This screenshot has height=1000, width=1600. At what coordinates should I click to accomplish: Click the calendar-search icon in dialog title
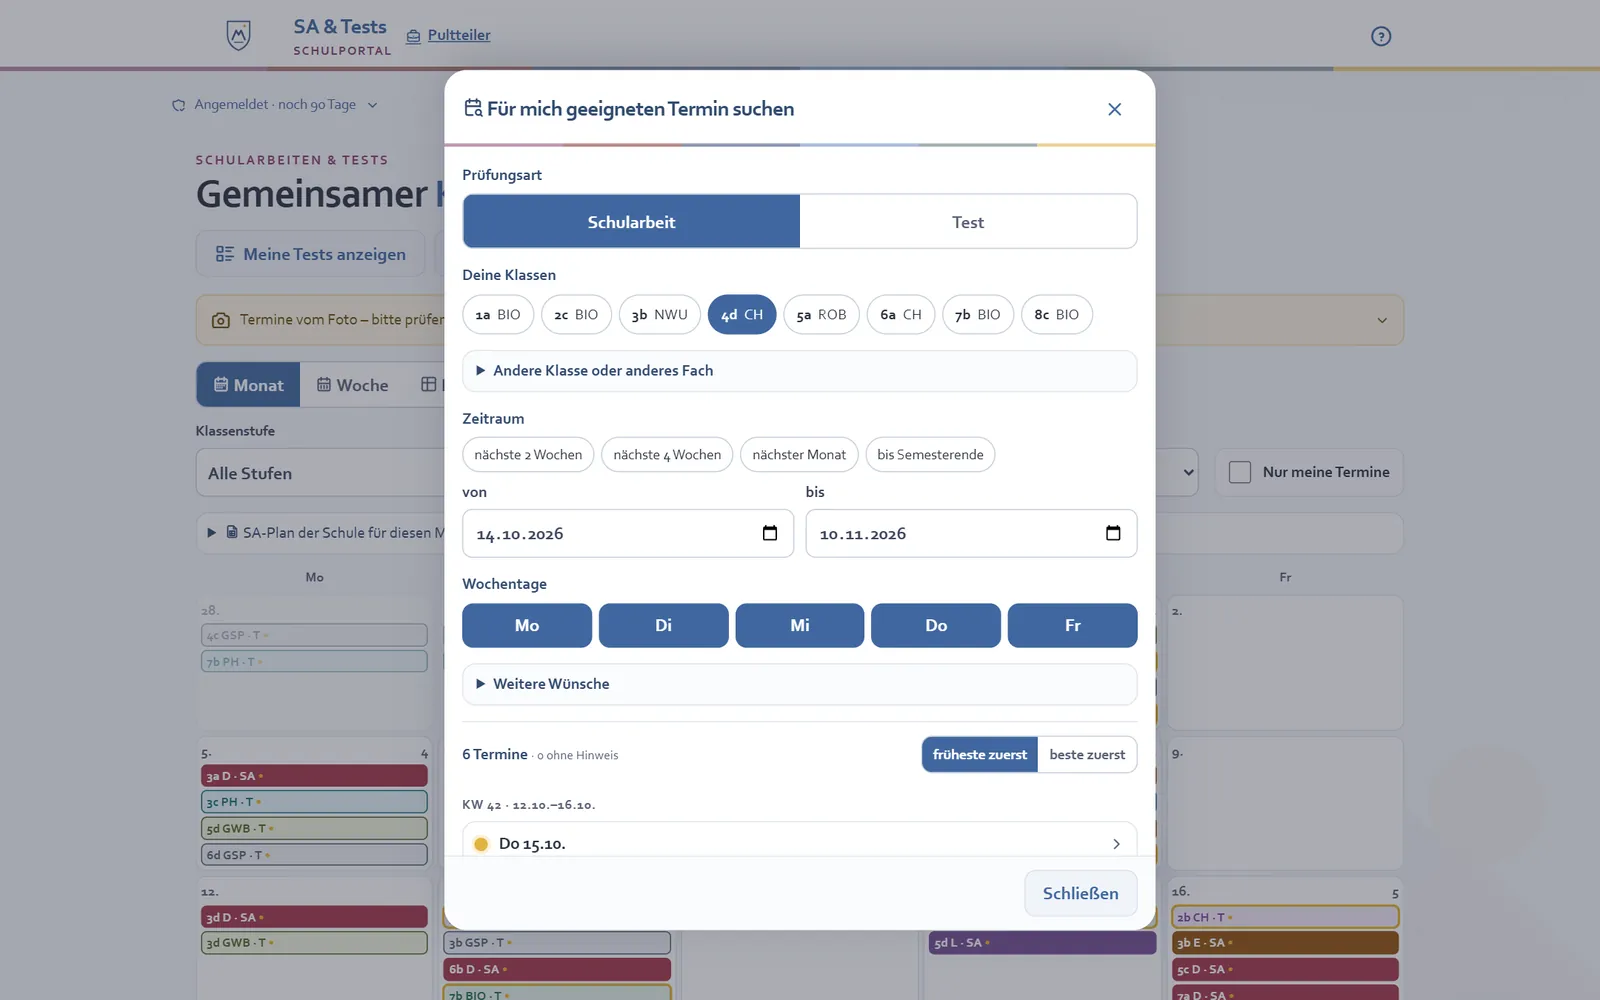click(473, 108)
